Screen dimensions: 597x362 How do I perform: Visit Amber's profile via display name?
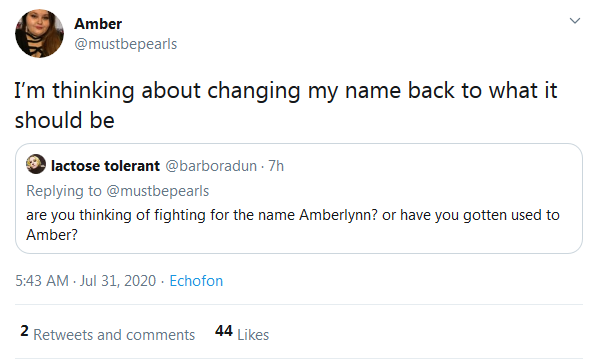[x=98, y=24]
